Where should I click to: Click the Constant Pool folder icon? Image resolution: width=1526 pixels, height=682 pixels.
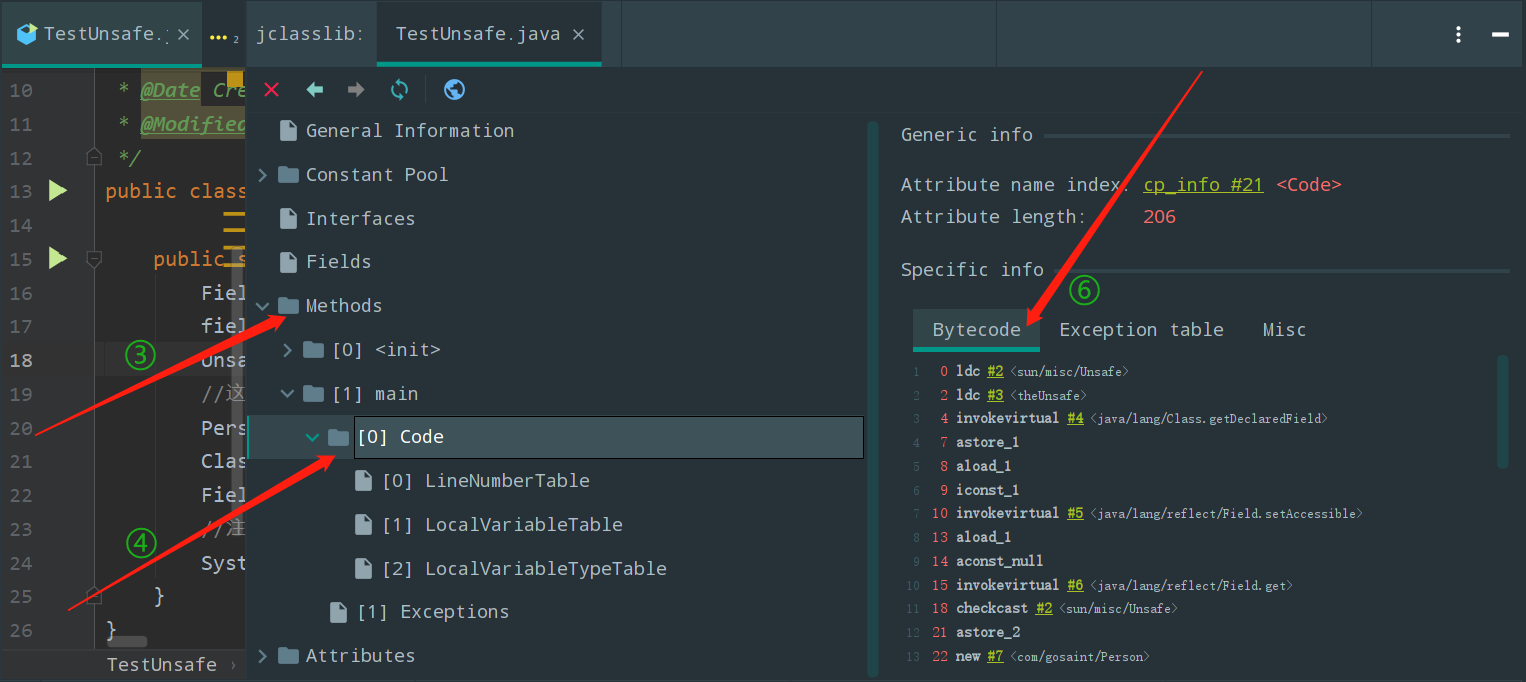[x=289, y=175]
